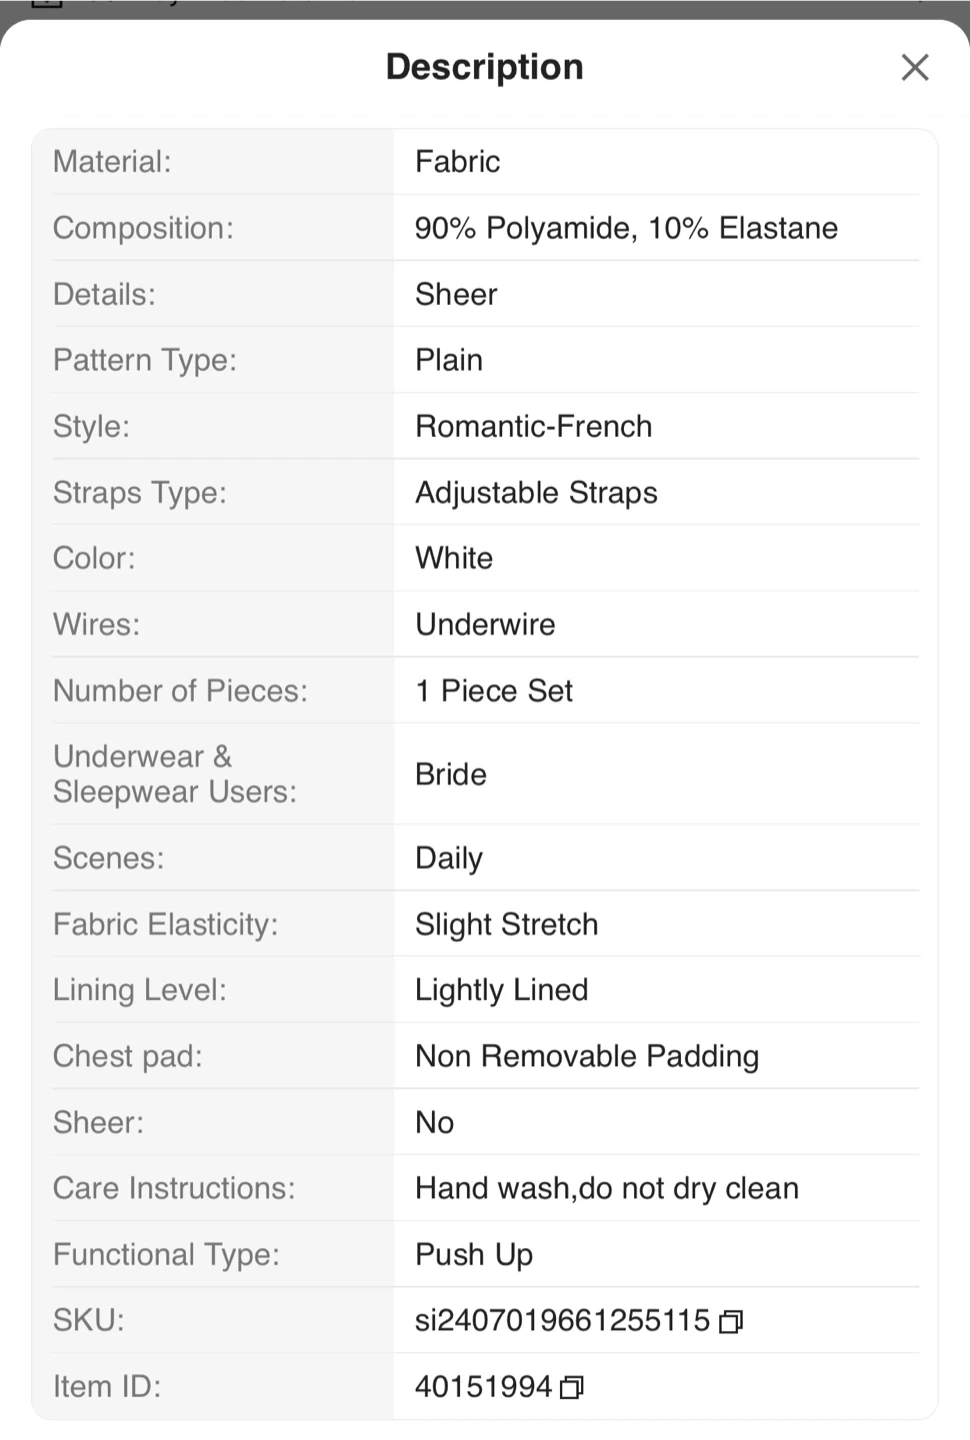Tap the Slight Stretch value
The width and height of the screenshot is (970, 1440).
[x=506, y=924]
